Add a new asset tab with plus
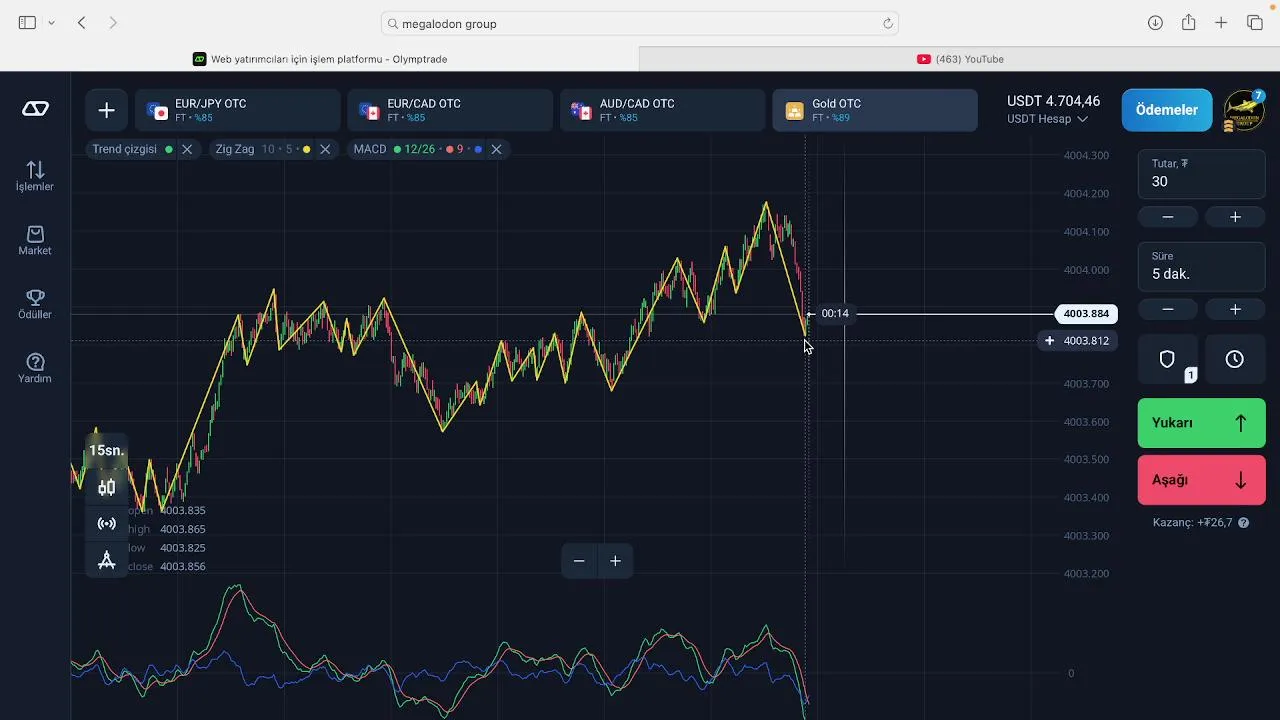This screenshot has width=1280, height=720. click(106, 110)
